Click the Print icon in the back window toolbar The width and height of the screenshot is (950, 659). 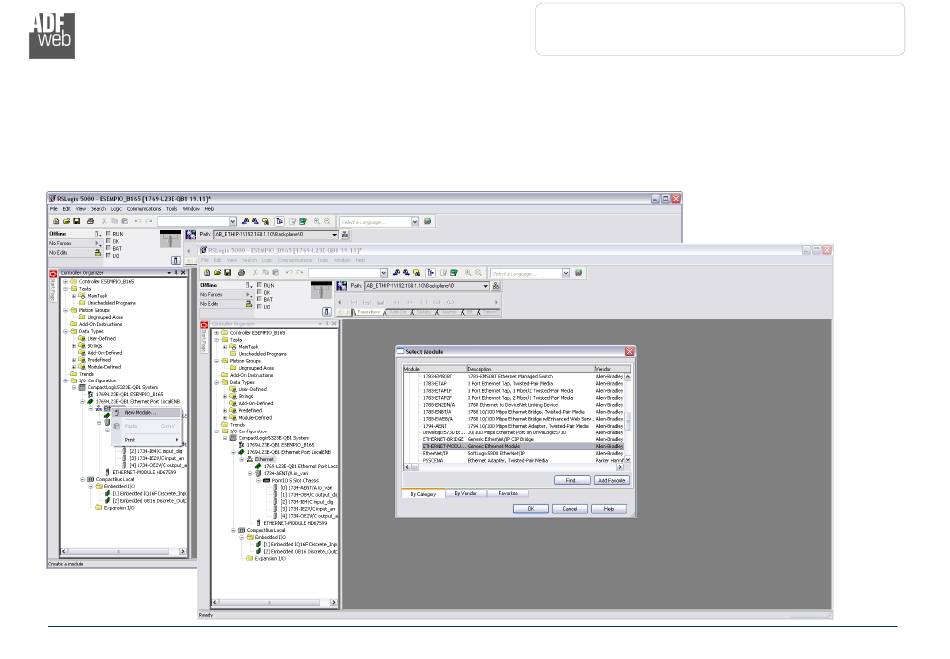(90, 220)
